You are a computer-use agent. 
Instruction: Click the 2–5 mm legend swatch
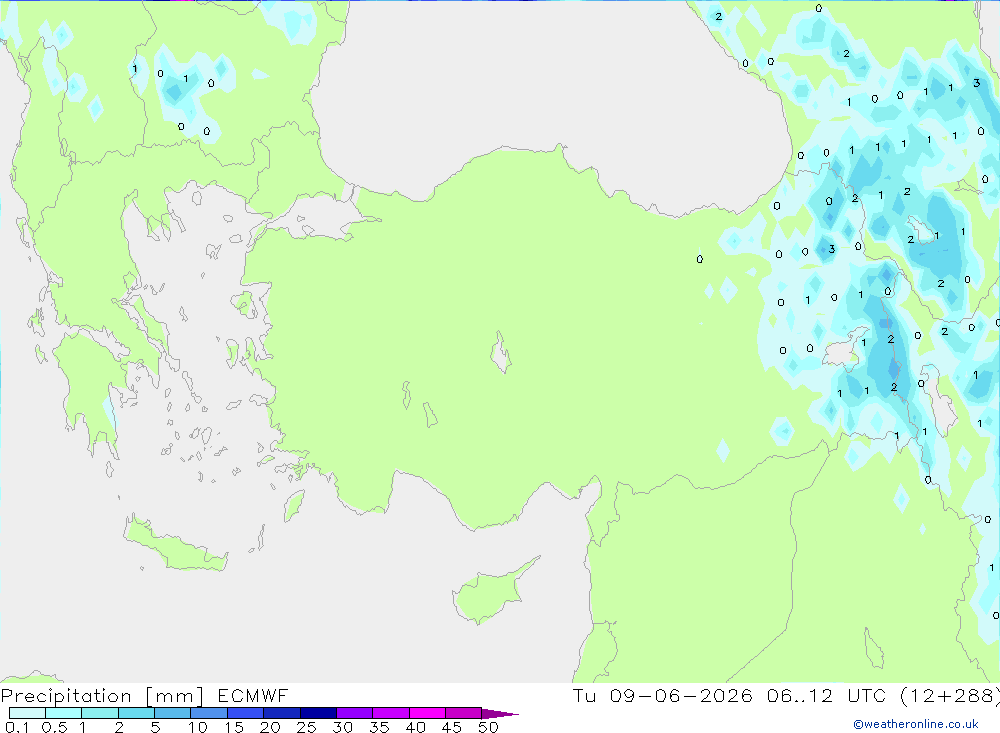tap(136, 713)
